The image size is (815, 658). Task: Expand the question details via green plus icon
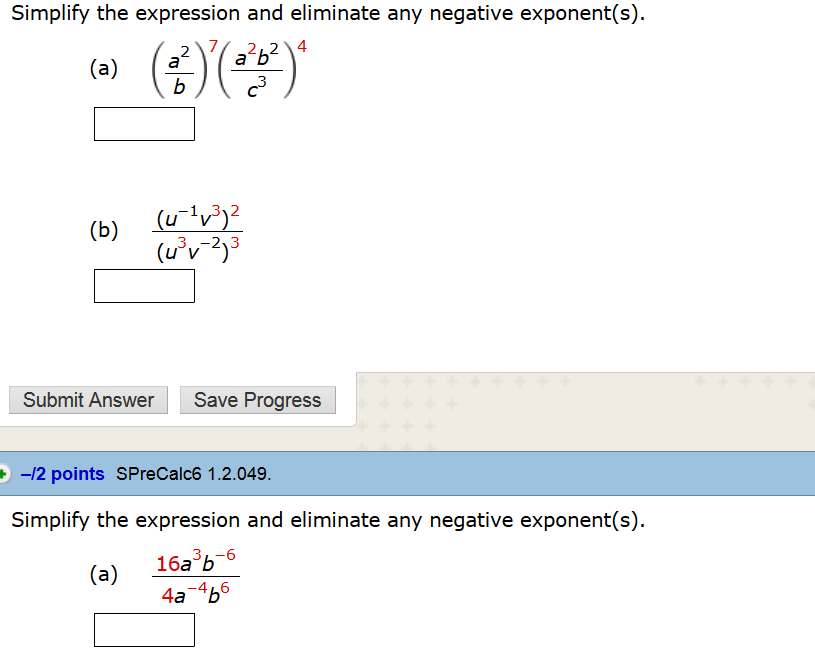pyautogui.click(x=7, y=474)
